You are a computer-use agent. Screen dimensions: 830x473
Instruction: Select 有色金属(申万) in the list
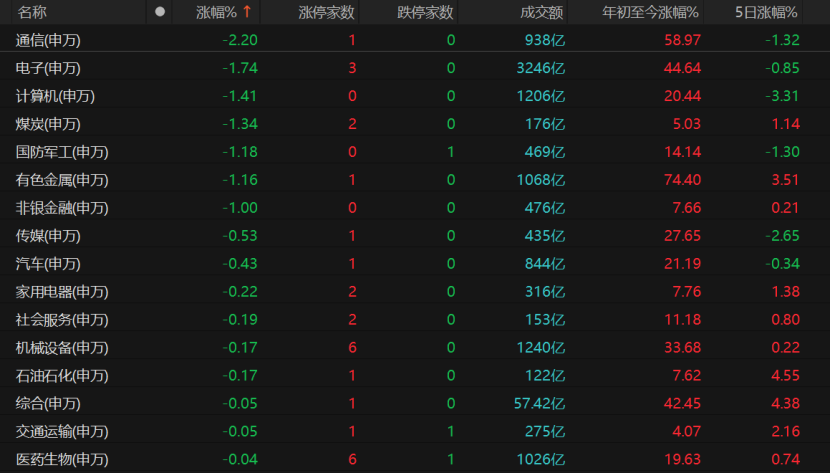click(62, 180)
